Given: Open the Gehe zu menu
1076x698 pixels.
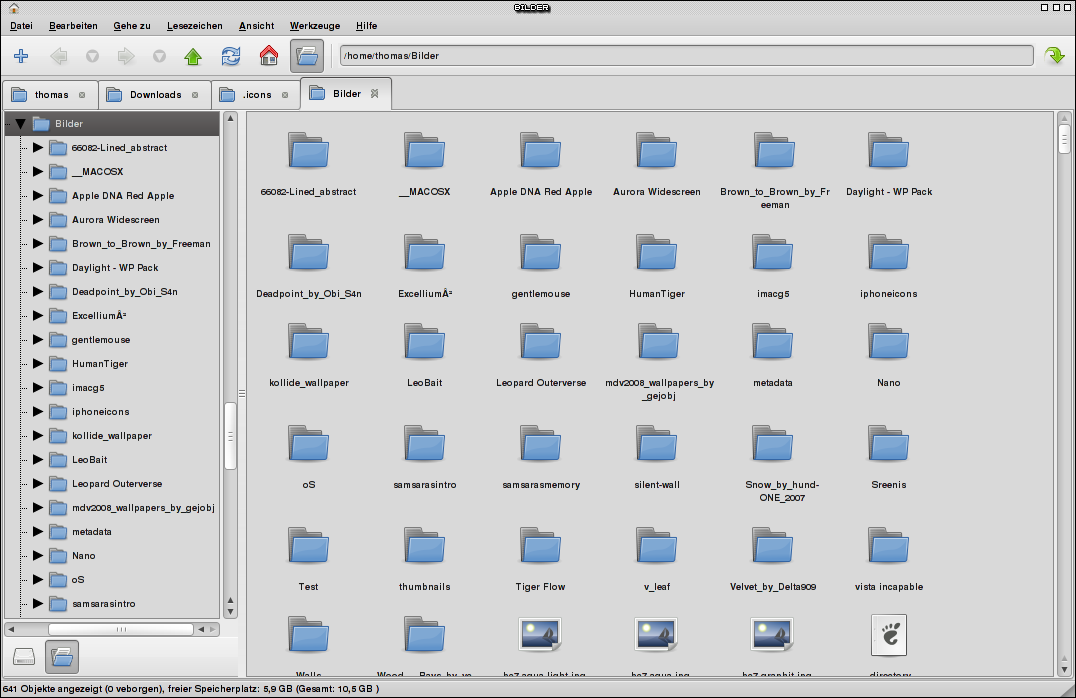Looking at the screenshot, I should point(132,25).
